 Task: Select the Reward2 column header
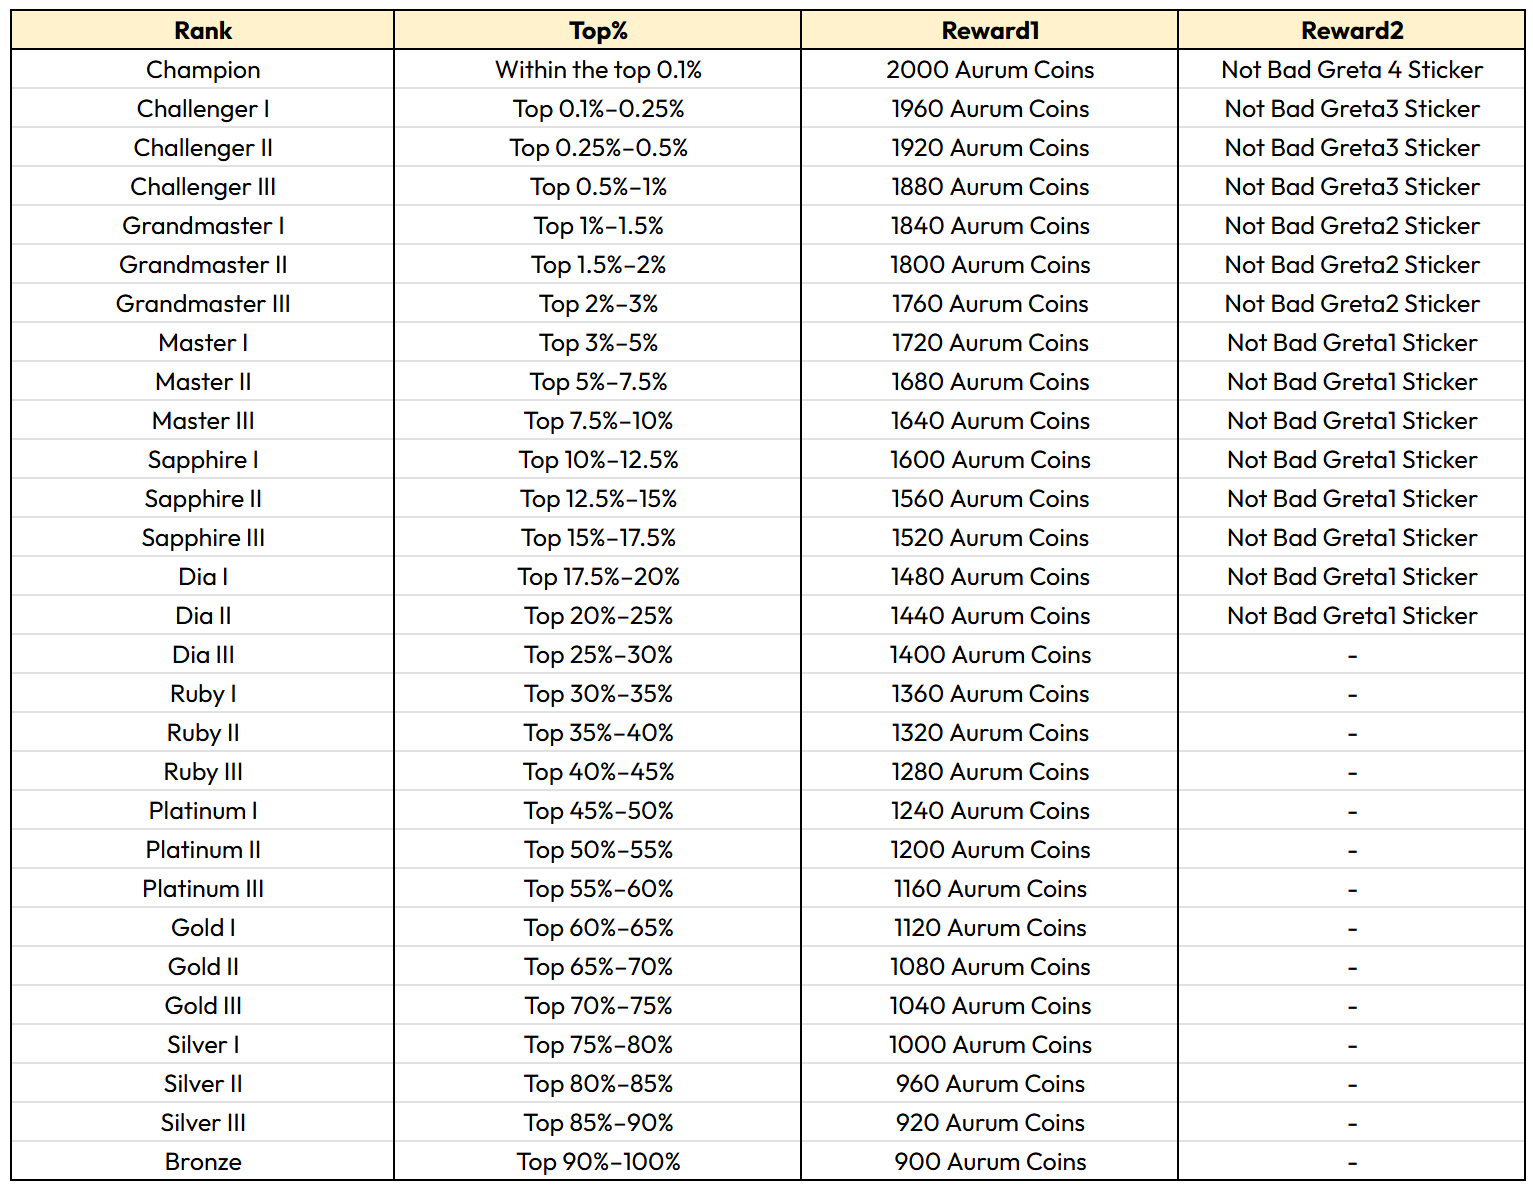tap(1352, 30)
